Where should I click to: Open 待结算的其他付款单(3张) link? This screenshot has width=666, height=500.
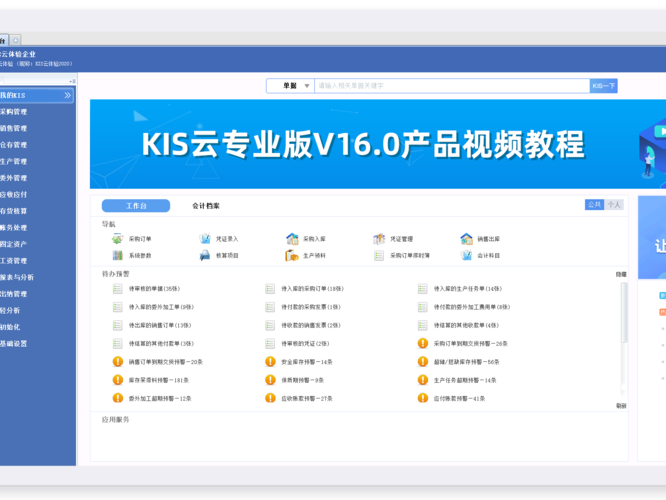161,343
